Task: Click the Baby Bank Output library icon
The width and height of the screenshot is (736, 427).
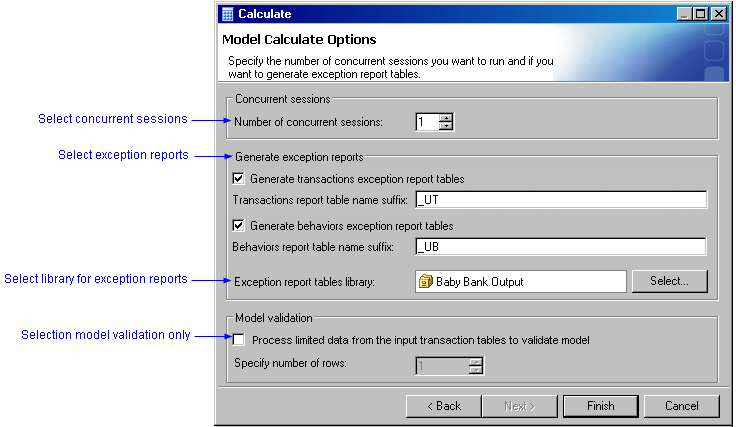Action: click(x=426, y=282)
